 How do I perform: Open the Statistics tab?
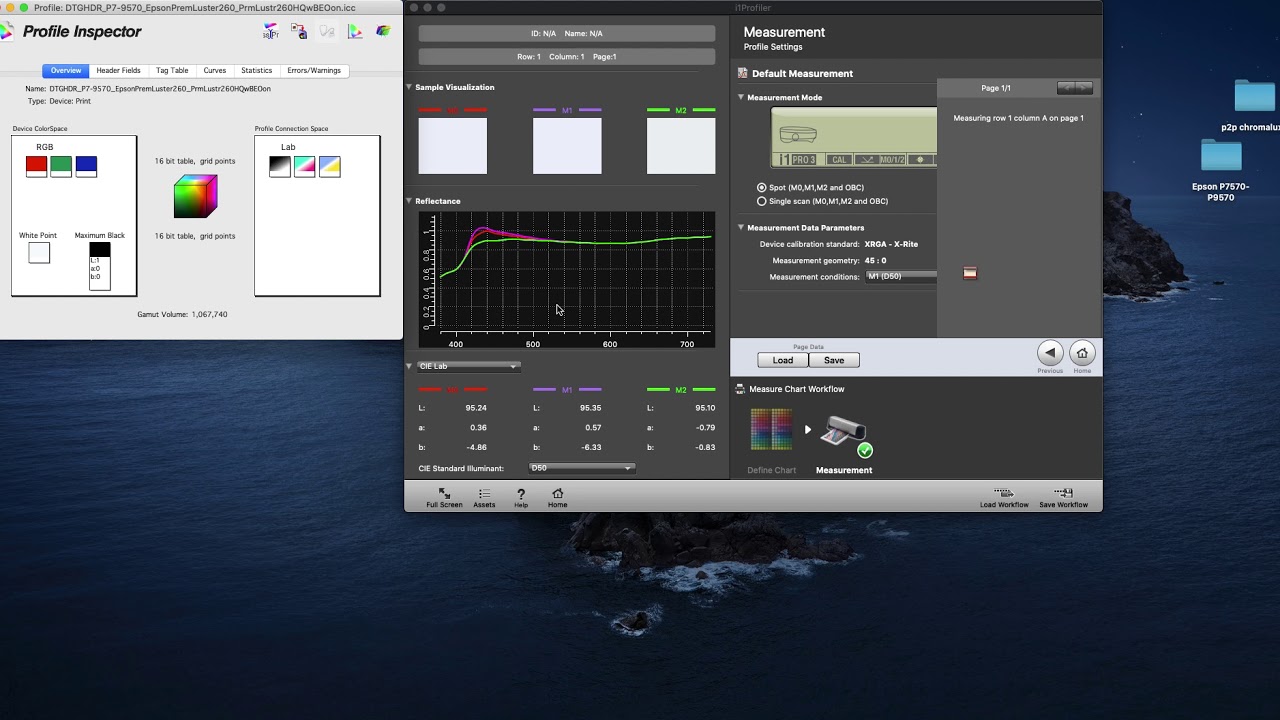point(257,71)
